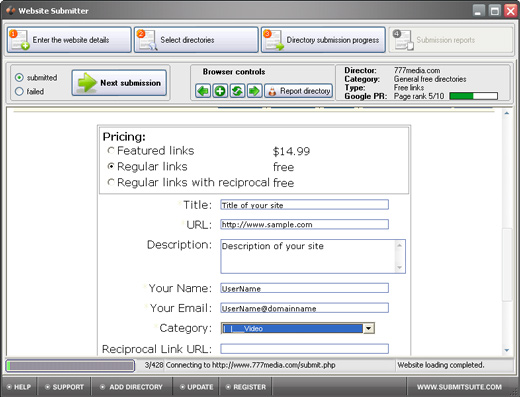Choose the Featured links pricing option

pyautogui.click(x=111, y=151)
